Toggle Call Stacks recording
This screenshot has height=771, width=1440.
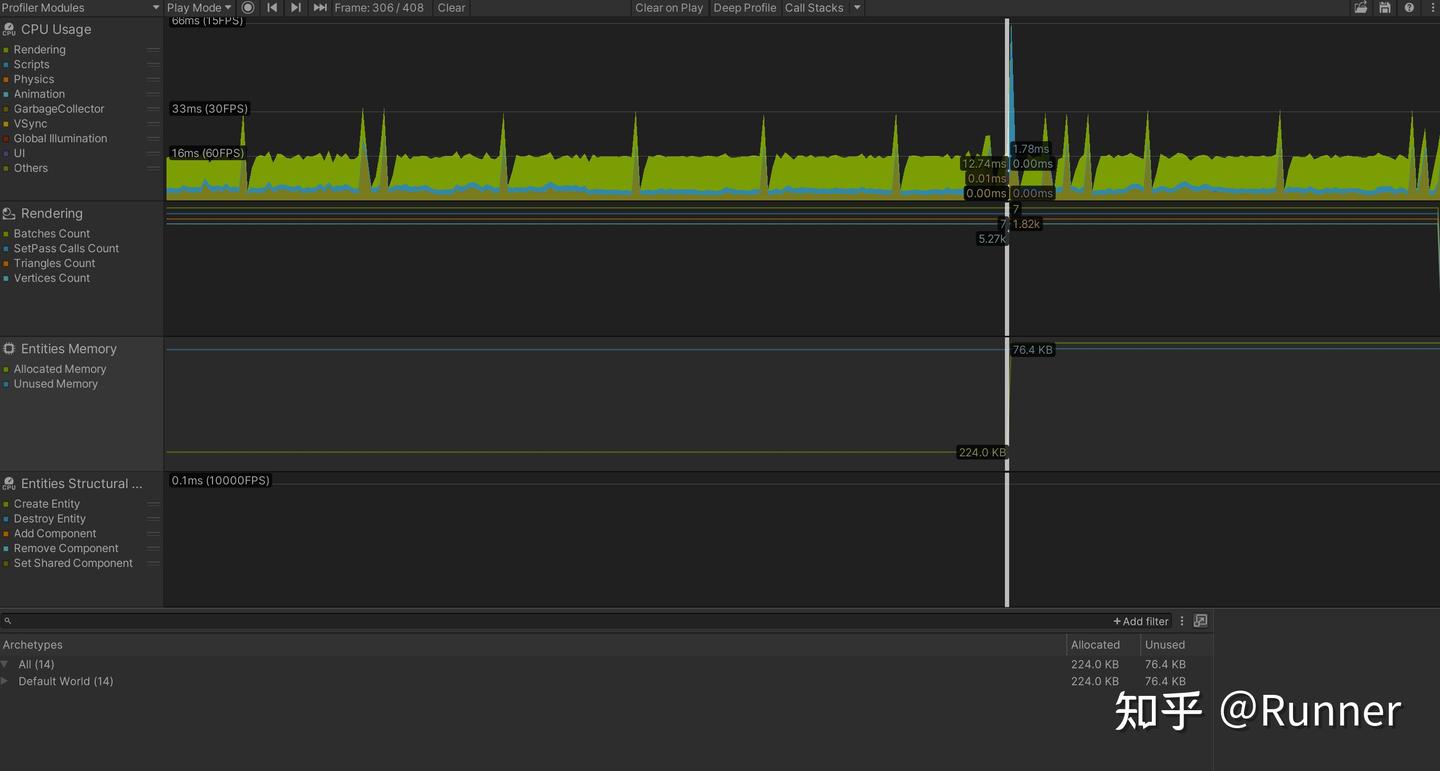(814, 8)
